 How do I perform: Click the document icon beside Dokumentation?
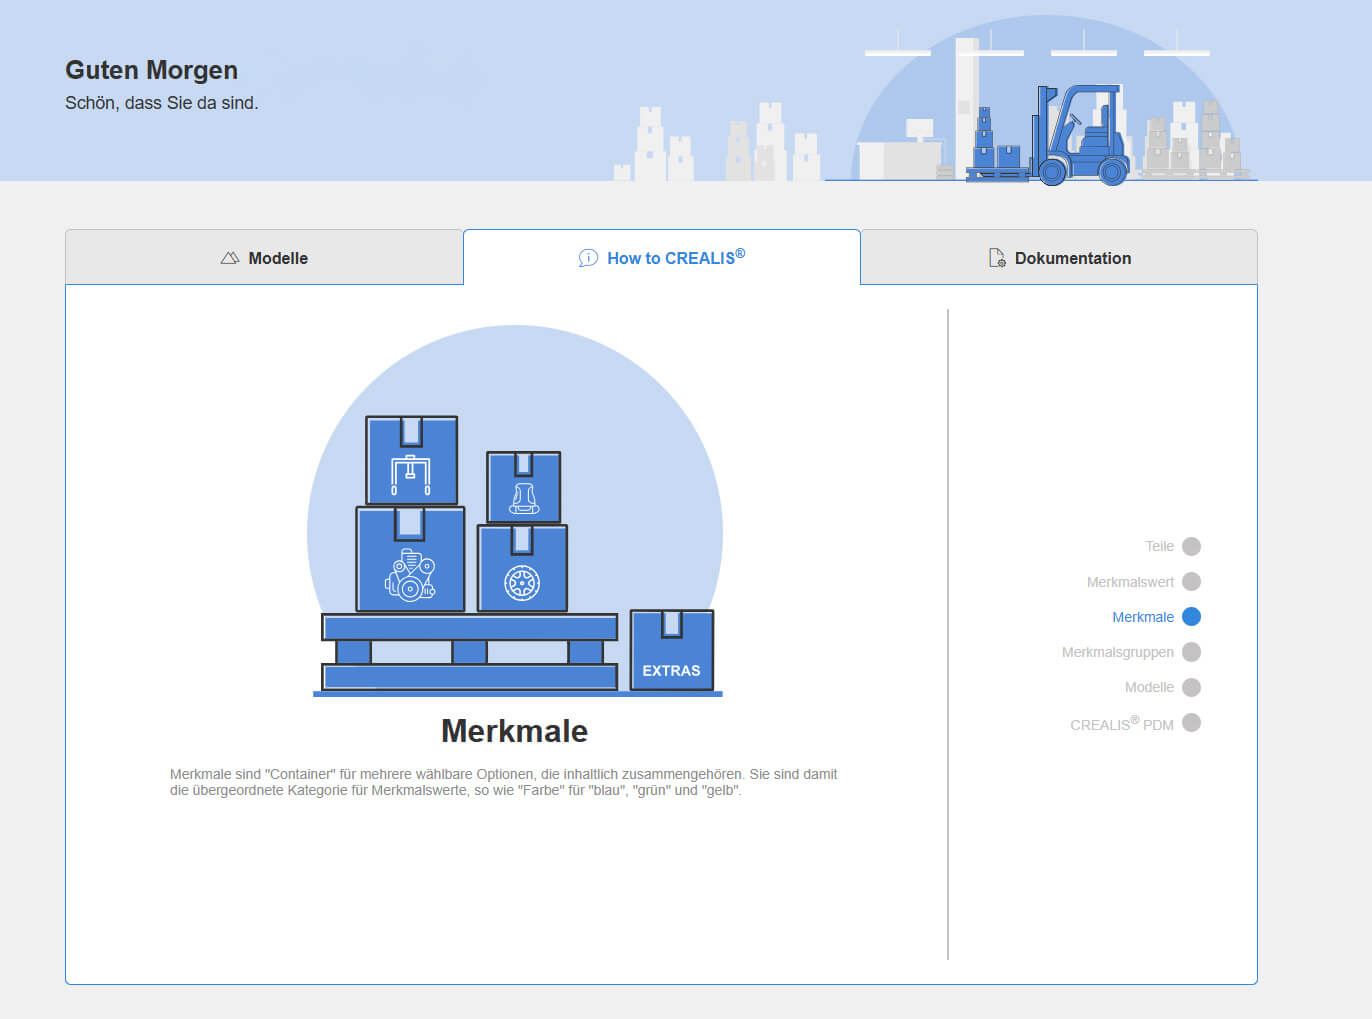point(997,258)
